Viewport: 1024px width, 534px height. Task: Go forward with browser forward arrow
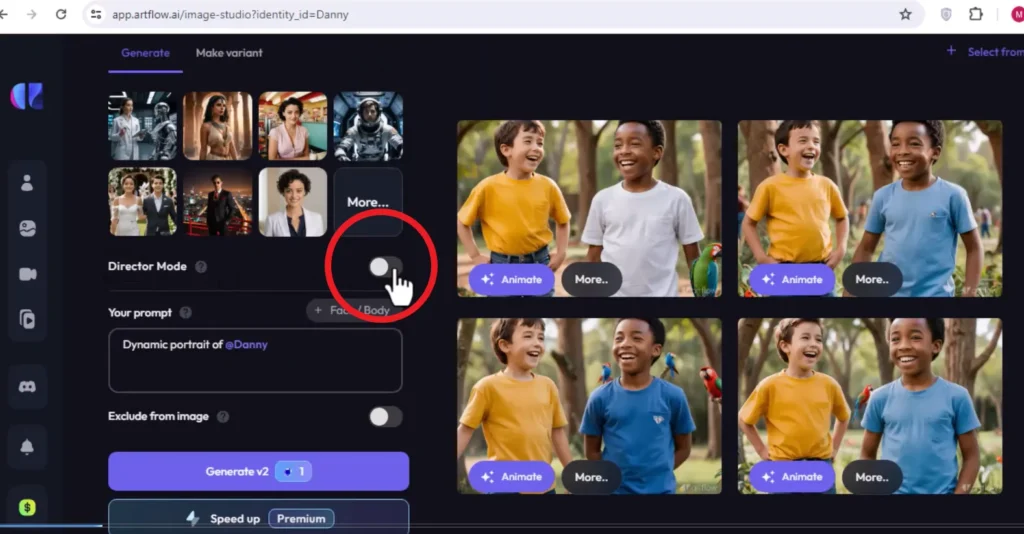(x=31, y=14)
